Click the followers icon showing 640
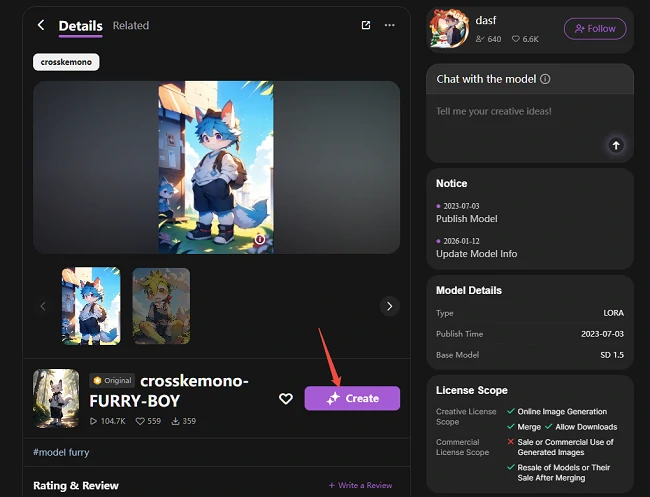Image resolution: width=650 pixels, height=497 pixels. (x=480, y=39)
